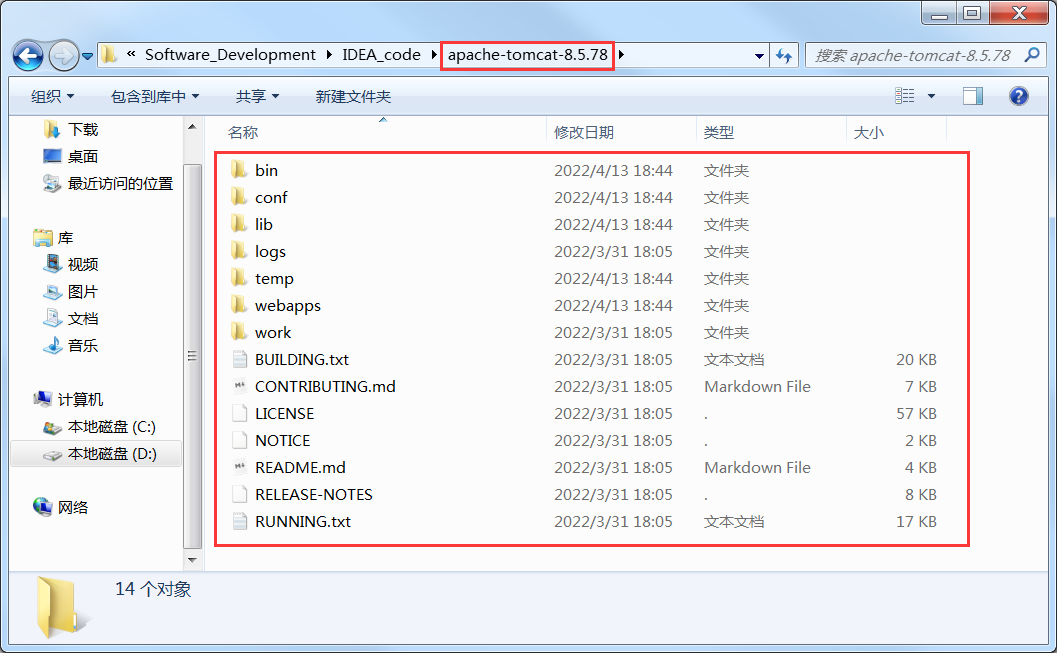Click the folder icon in address bar
Viewport: 1057px width, 653px height.
coord(109,55)
